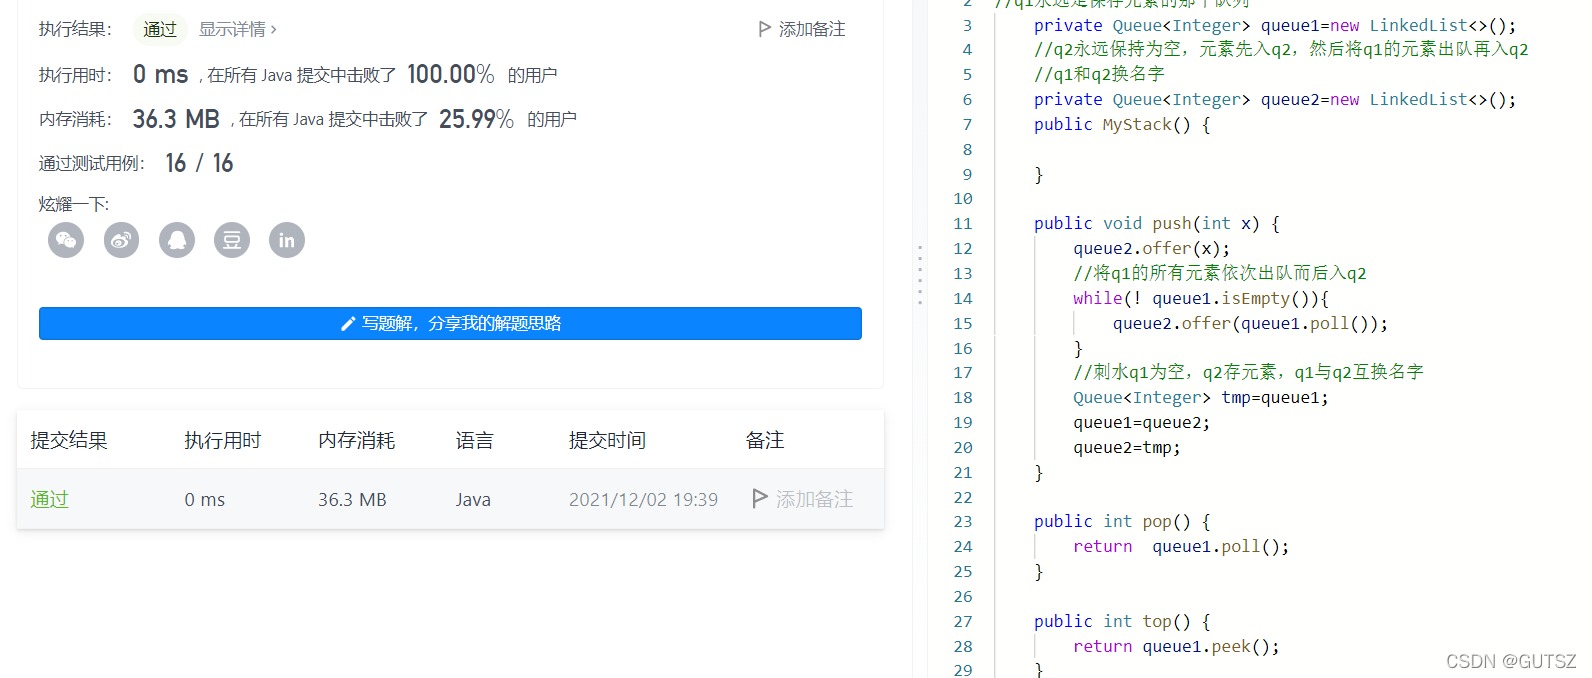Click public int top() { line
This screenshot has width=1592, height=678.
[1122, 621]
